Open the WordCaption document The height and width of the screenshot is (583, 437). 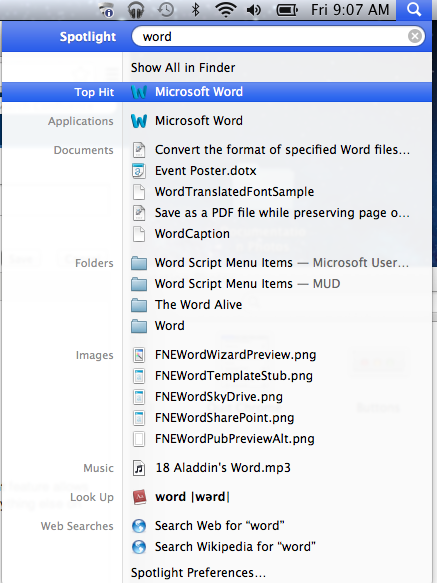click(192, 233)
